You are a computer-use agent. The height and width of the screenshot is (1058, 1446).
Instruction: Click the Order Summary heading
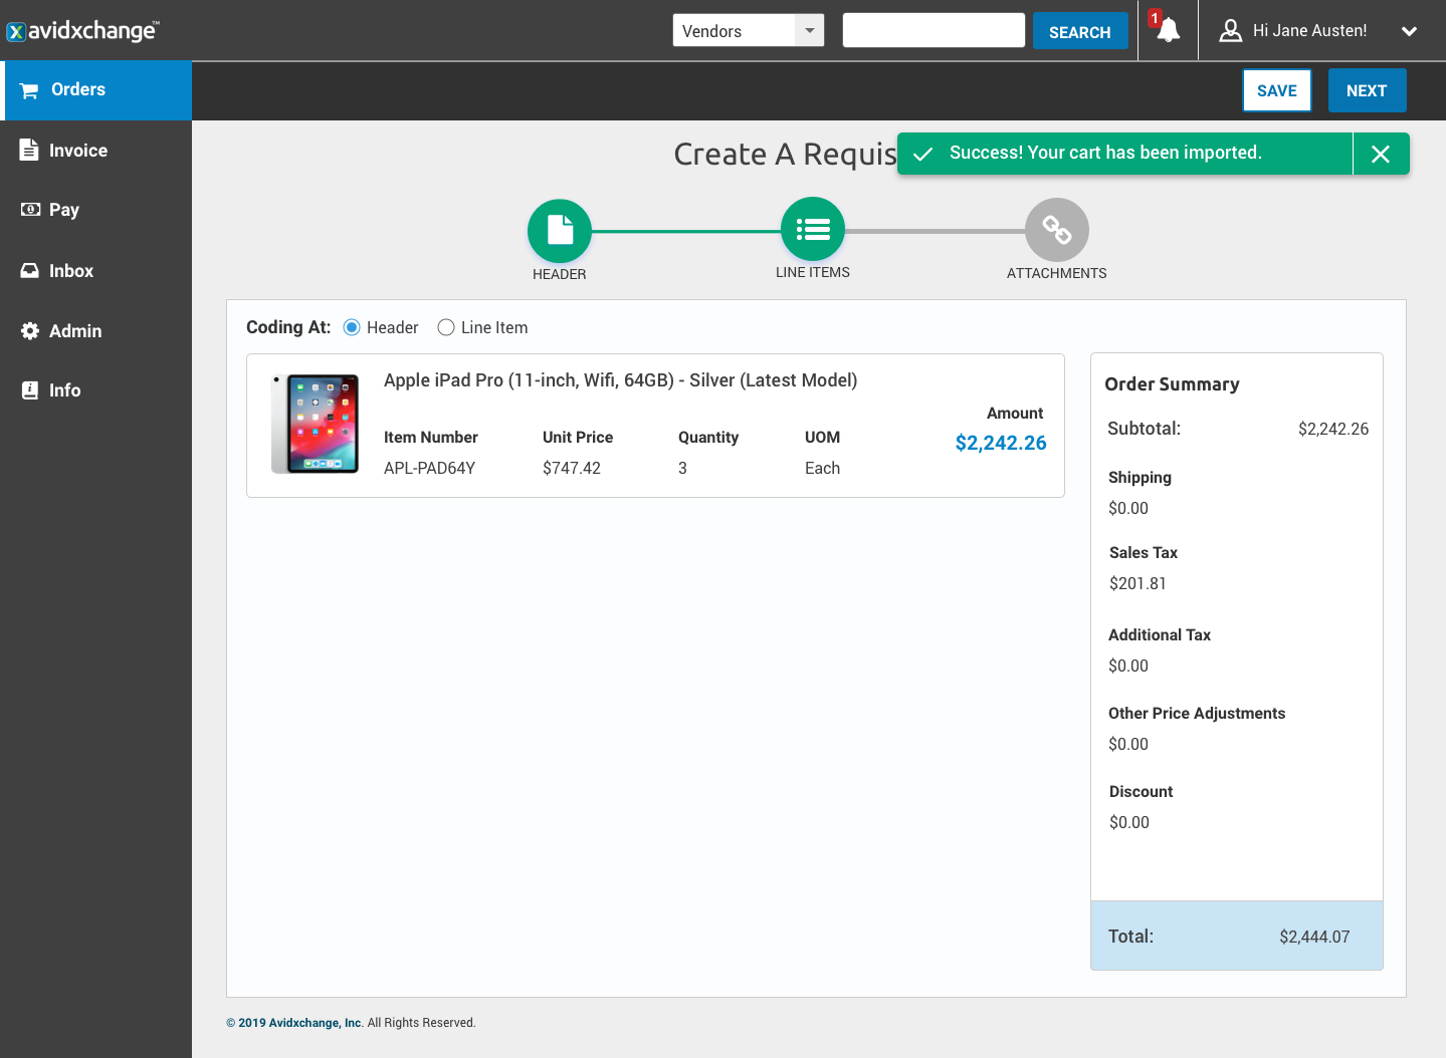point(1171,384)
